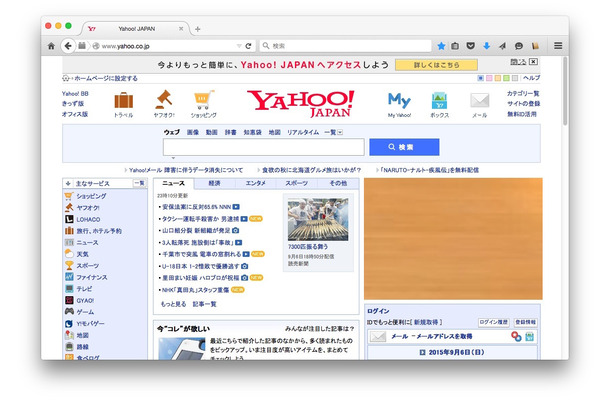
Task: Open downloads with blue arrow icon
Action: [486, 46]
